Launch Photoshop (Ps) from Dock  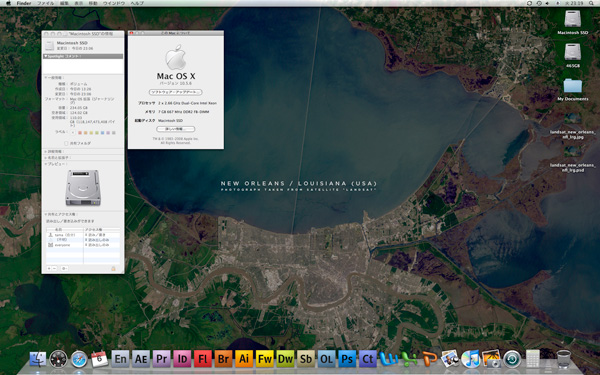(347, 359)
